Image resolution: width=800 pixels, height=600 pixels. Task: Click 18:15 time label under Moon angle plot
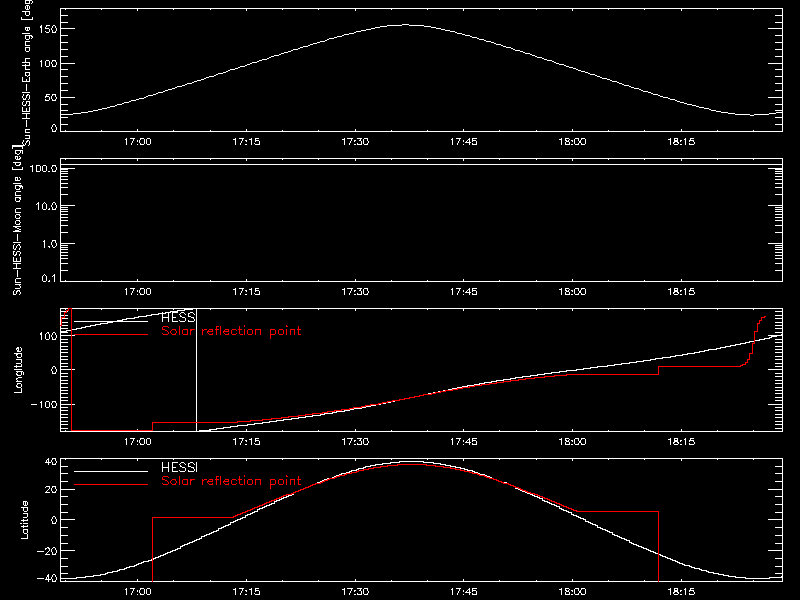pyautogui.click(x=681, y=292)
